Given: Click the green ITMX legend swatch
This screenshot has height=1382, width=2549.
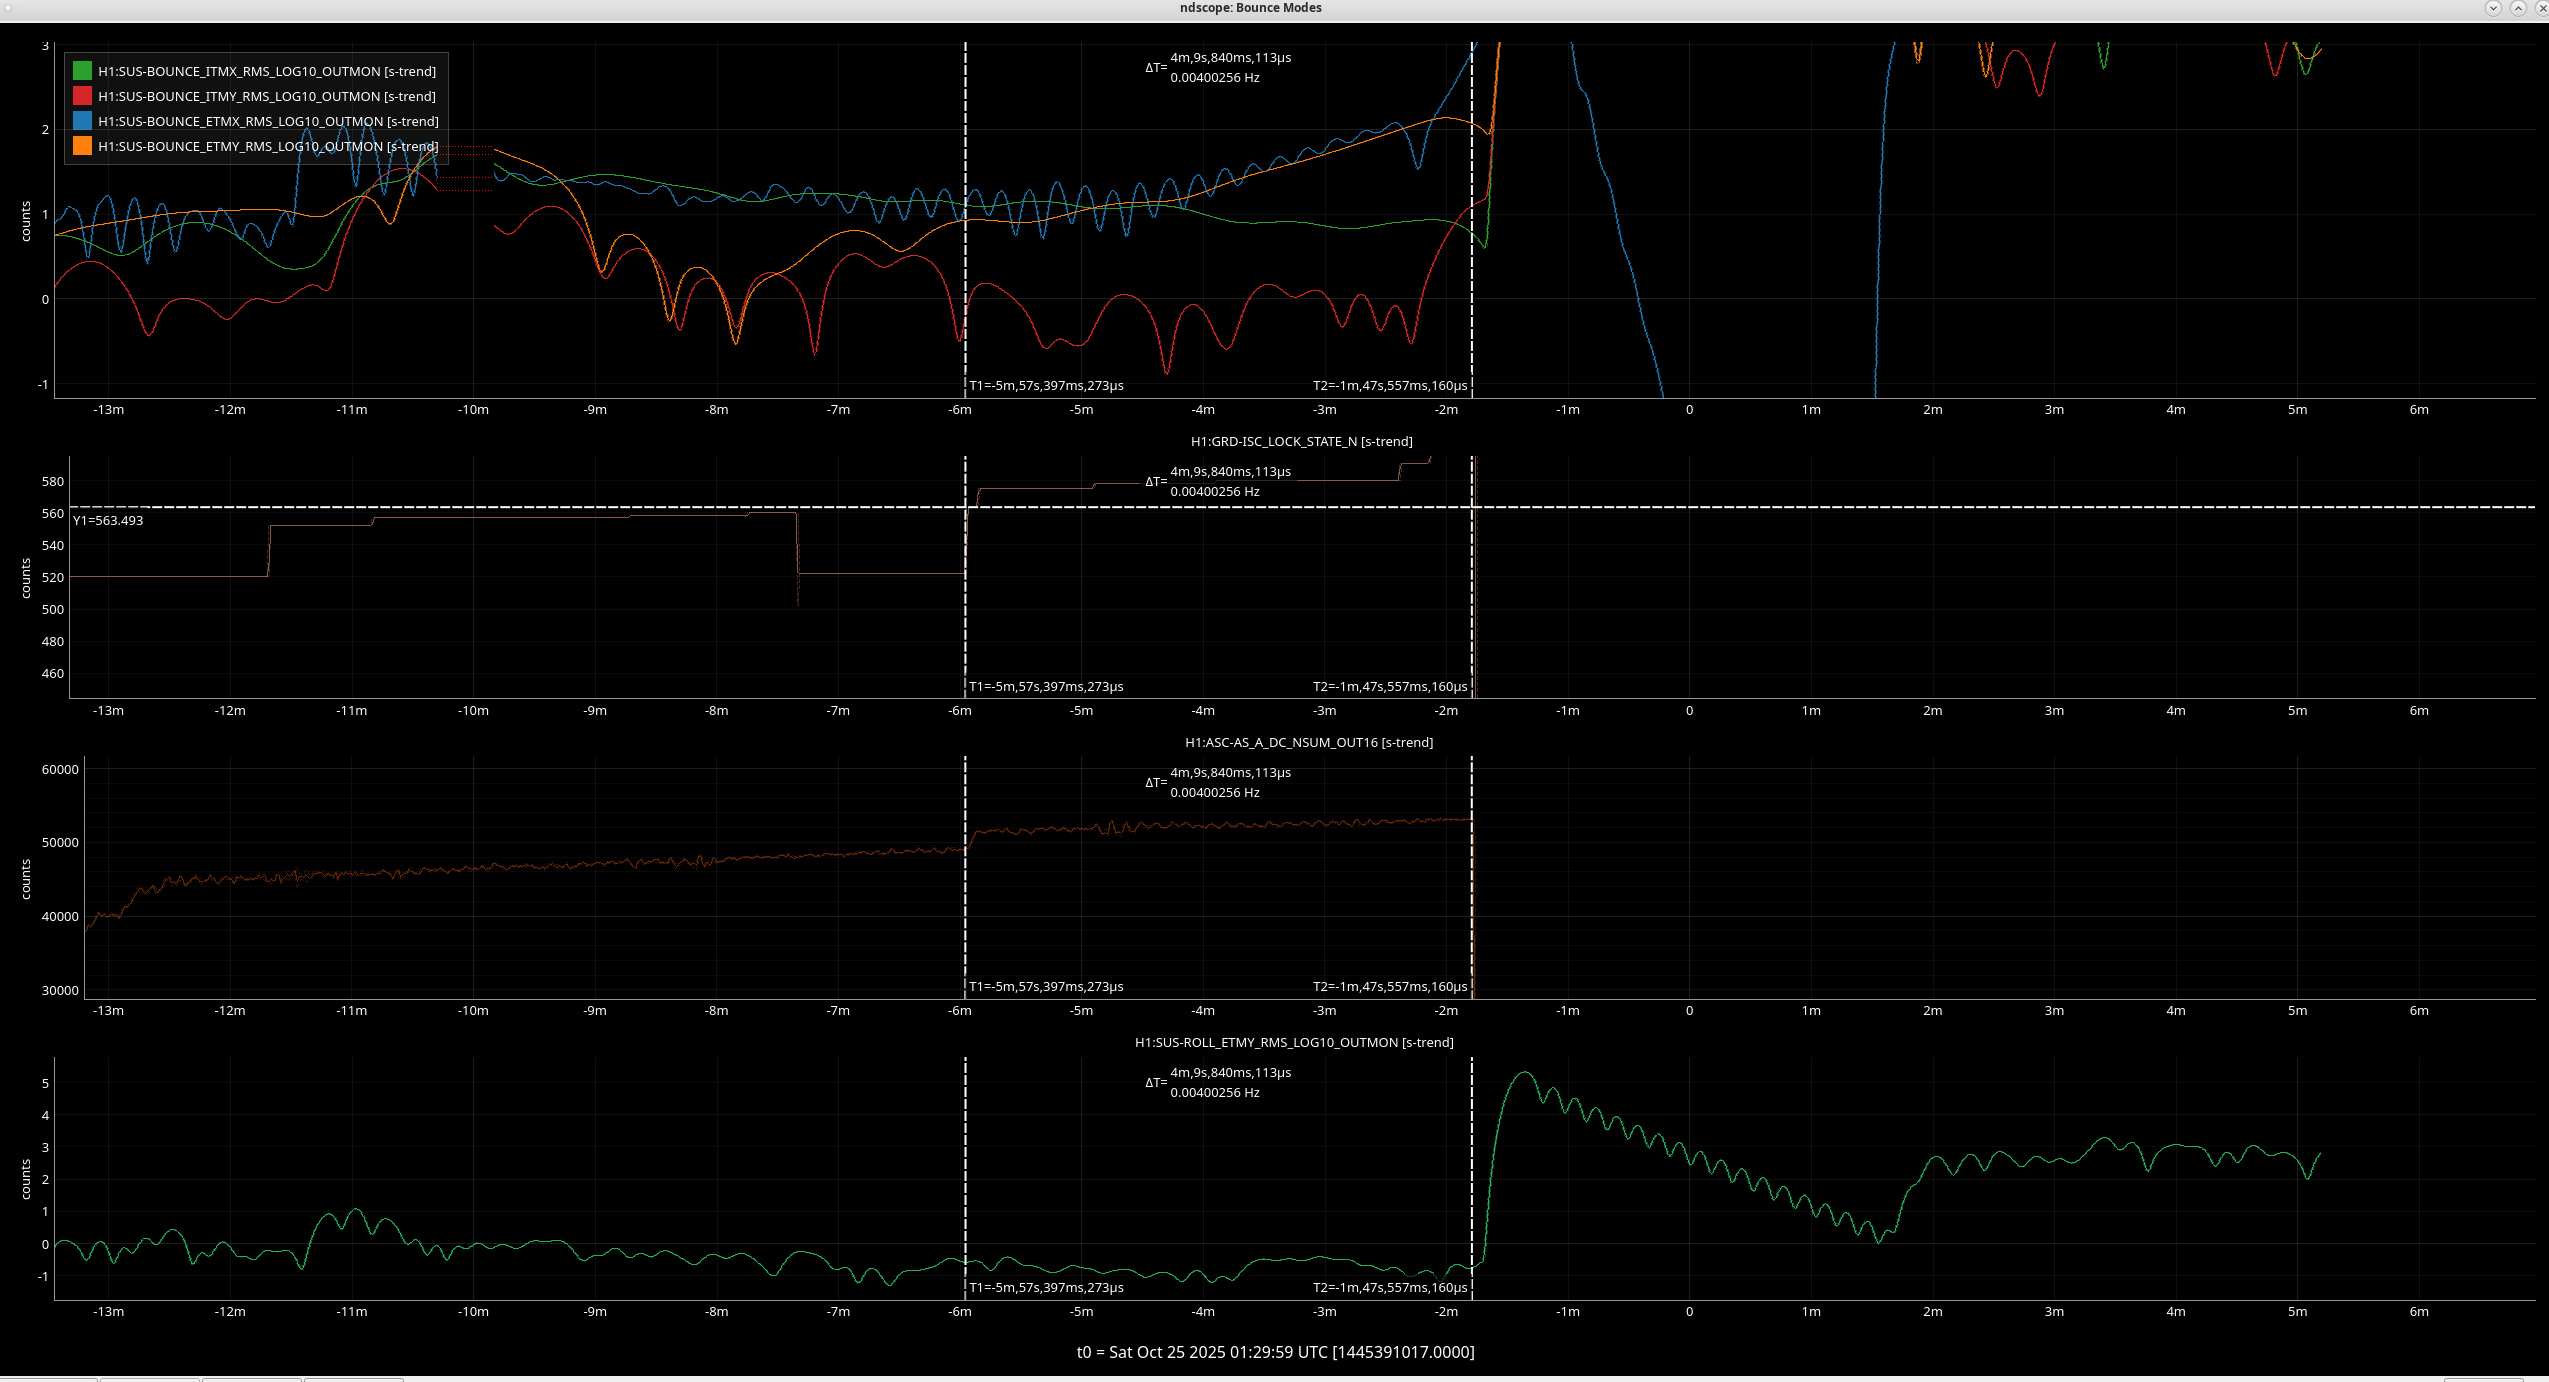Looking at the screenshot, I should click(x=82, y=71).
